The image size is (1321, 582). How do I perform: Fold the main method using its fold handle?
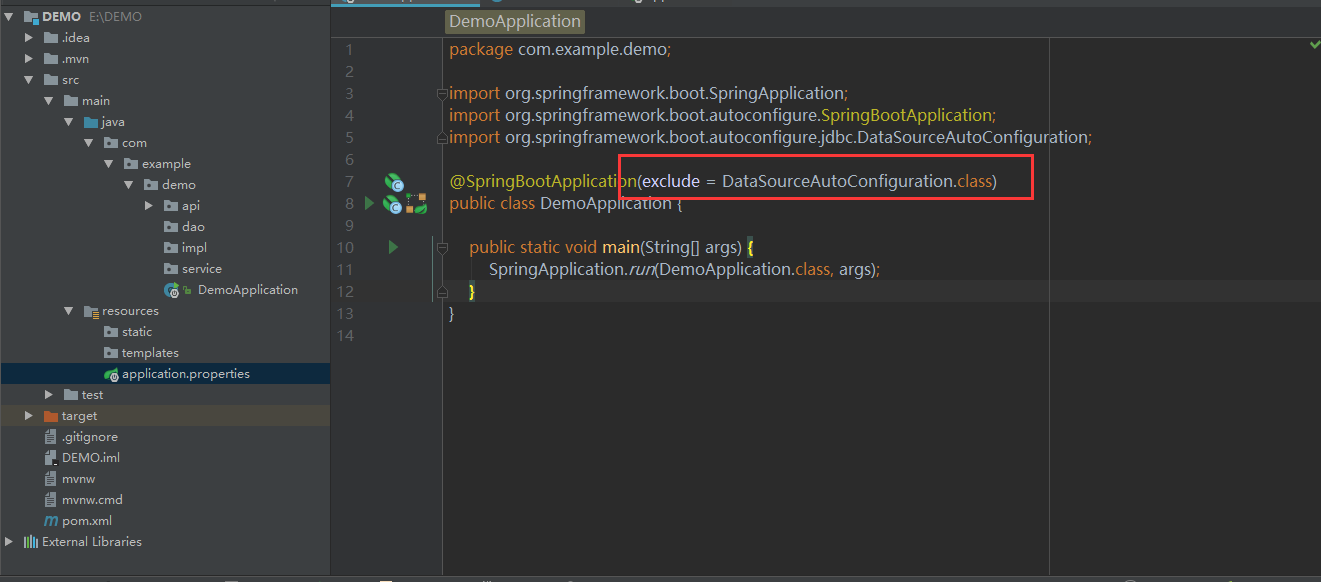pyautogui.click(x=441, y=247)
